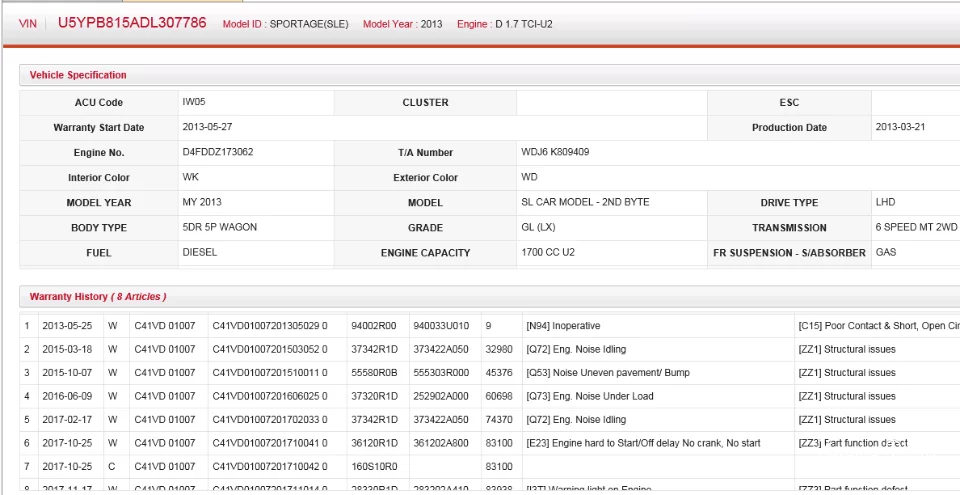Click the [E23] Engine hard to Start description
960x495 pixels.
(x=642, y=443)
